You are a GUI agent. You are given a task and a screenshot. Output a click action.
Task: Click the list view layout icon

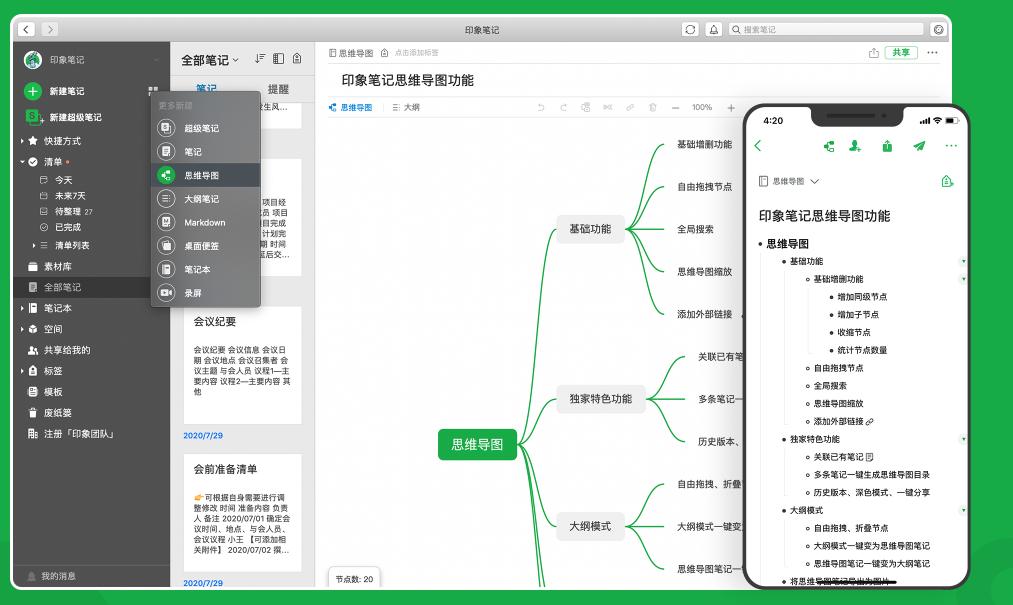pyautogui.click(x=278, y=58)
